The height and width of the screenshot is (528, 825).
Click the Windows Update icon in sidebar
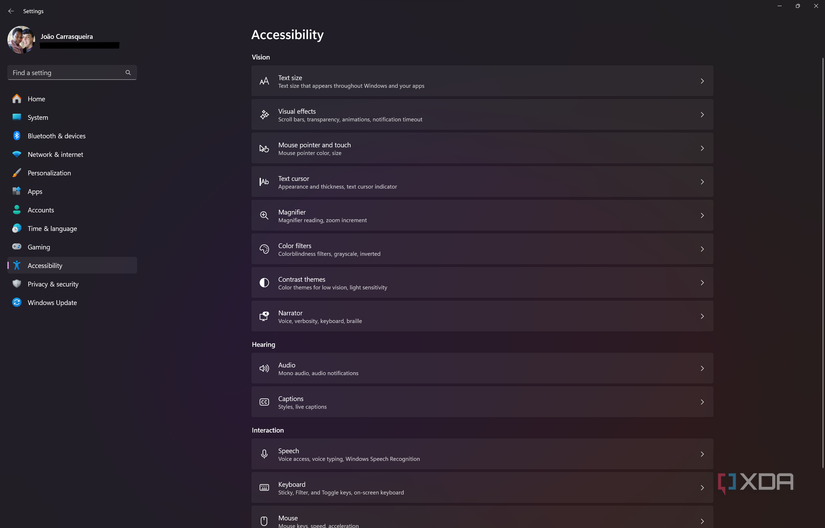(17, 302)
